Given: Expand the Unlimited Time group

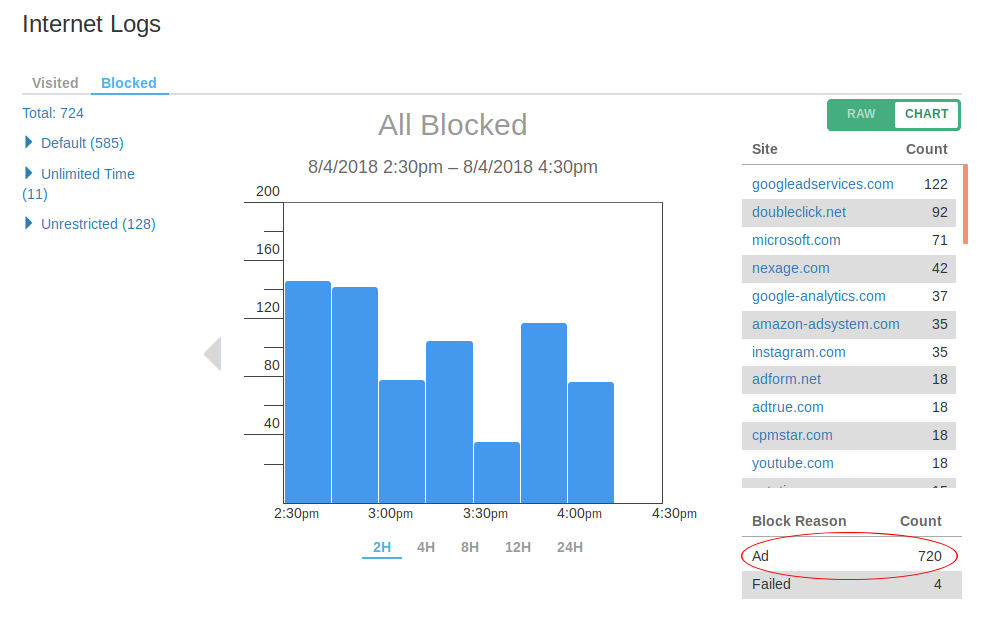Looking at the screenshot, I should click(87, 174).
